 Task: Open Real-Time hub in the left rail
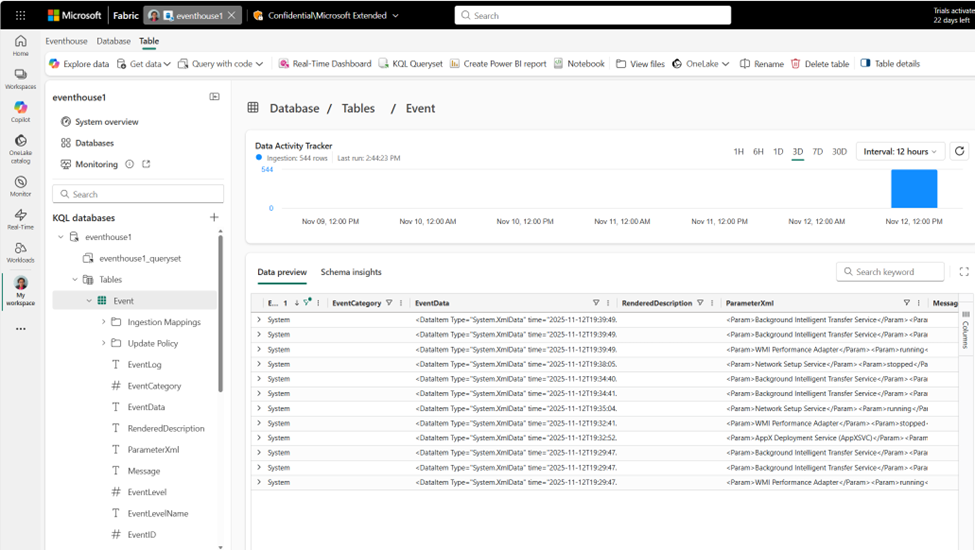(x=21, y=219)
